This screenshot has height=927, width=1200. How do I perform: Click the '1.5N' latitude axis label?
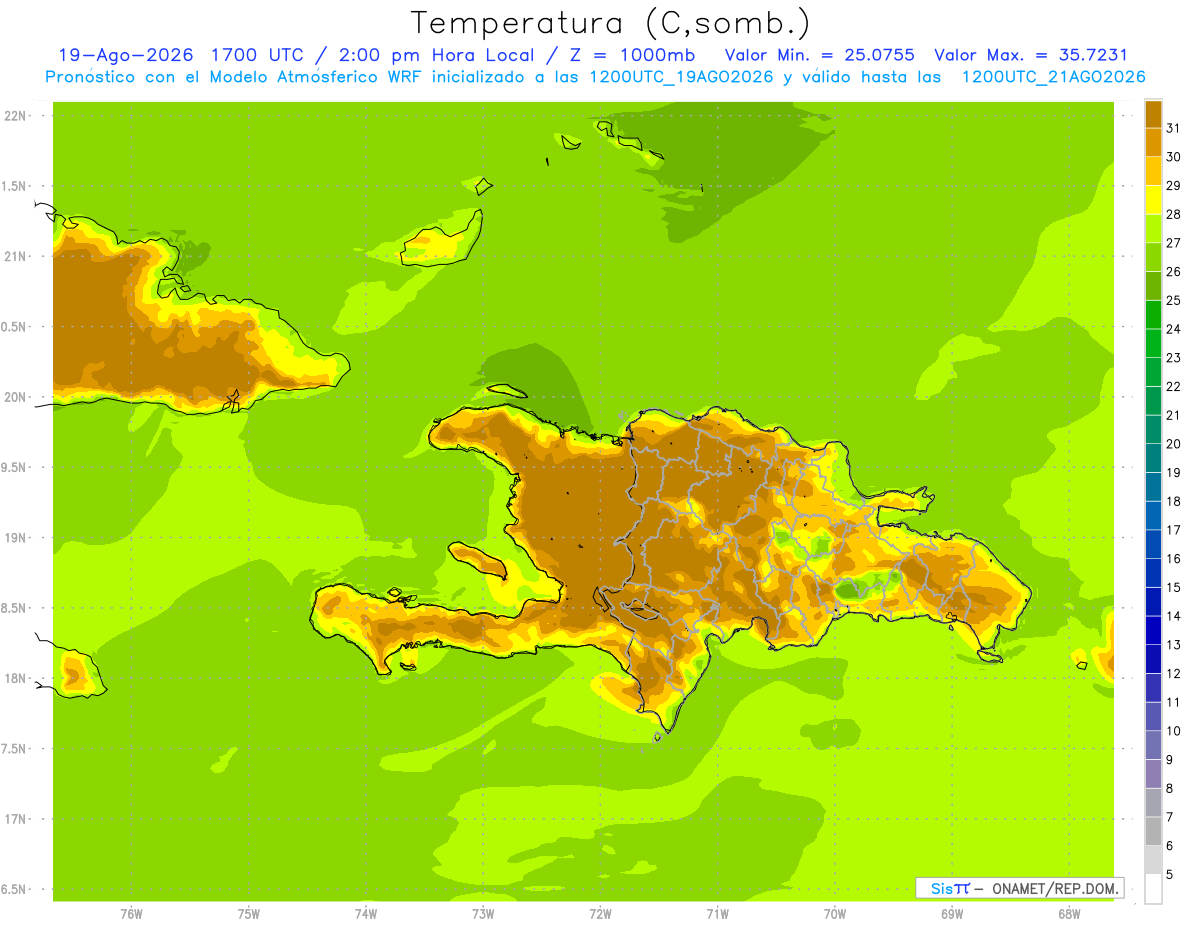(15, 186)
